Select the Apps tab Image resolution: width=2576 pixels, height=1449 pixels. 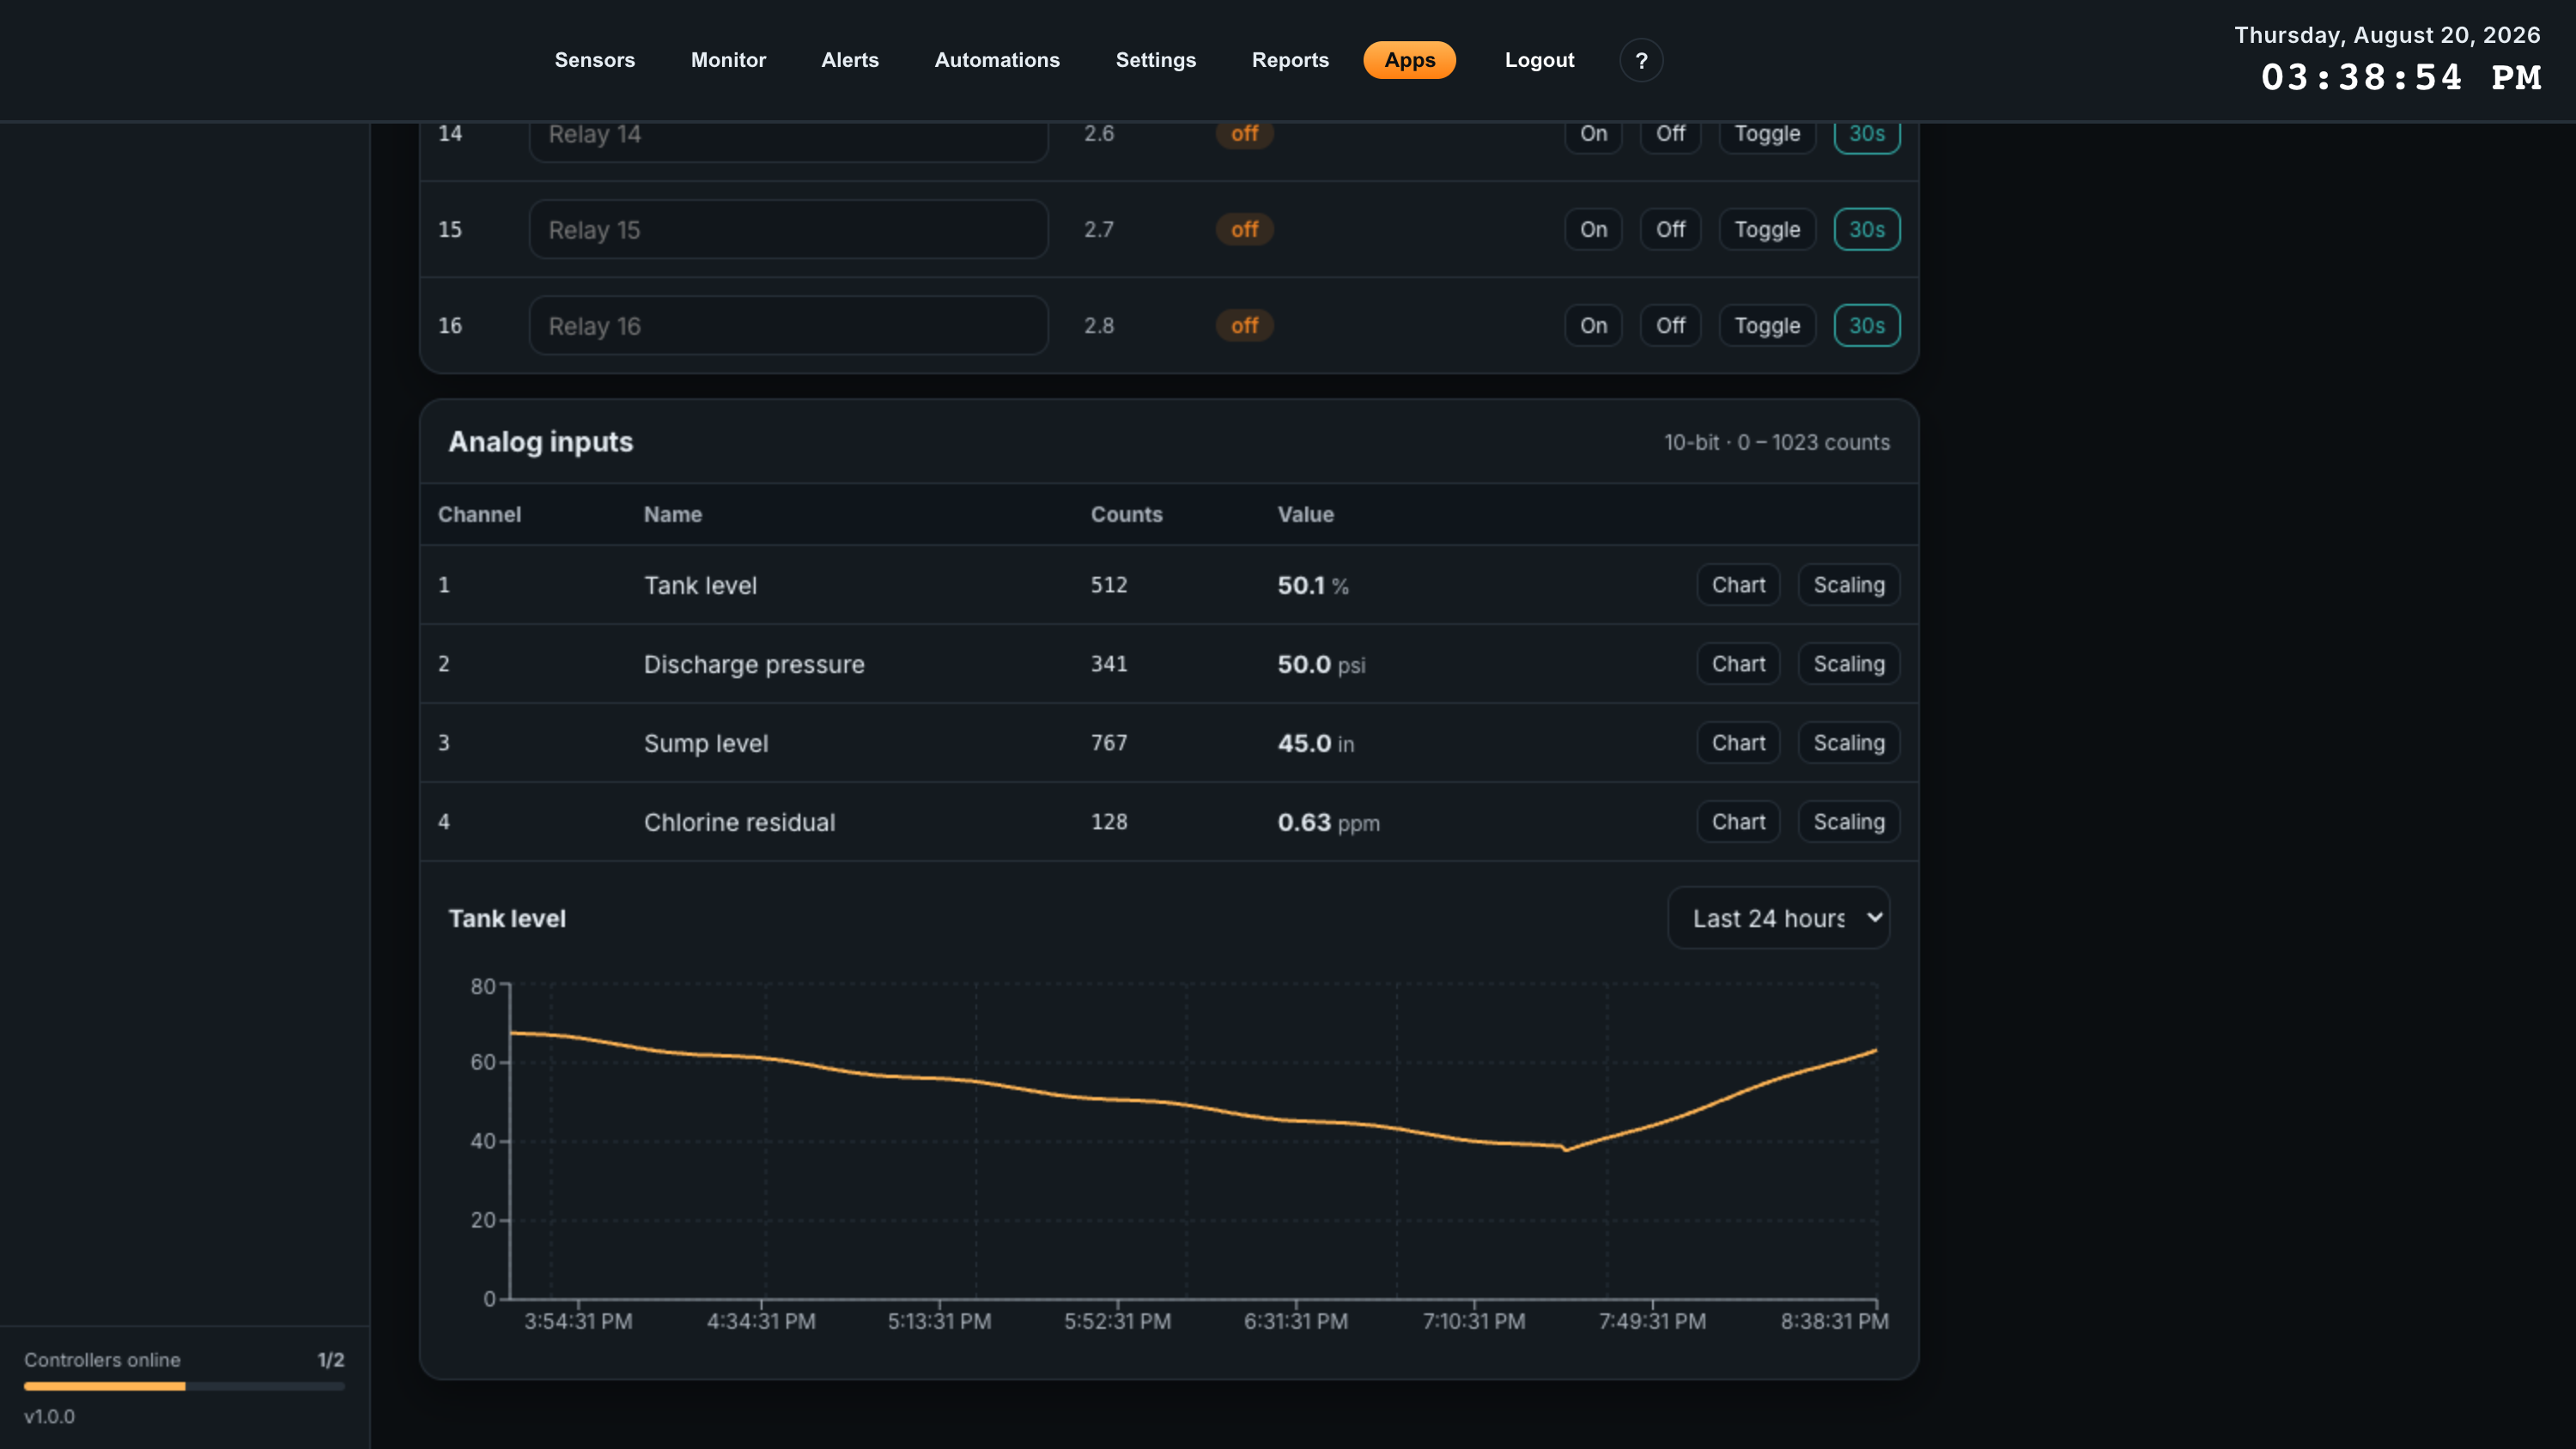point(1409,60)
